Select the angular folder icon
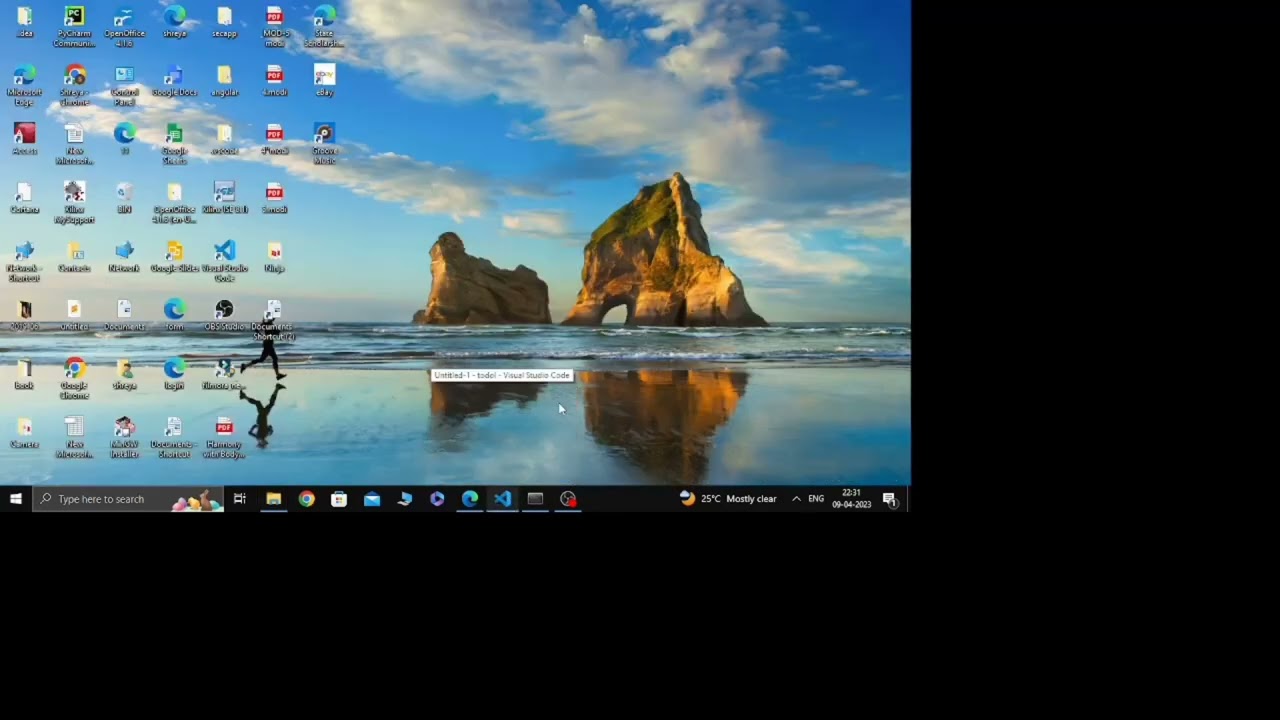 pyautogui.click(x=224, y=81)
